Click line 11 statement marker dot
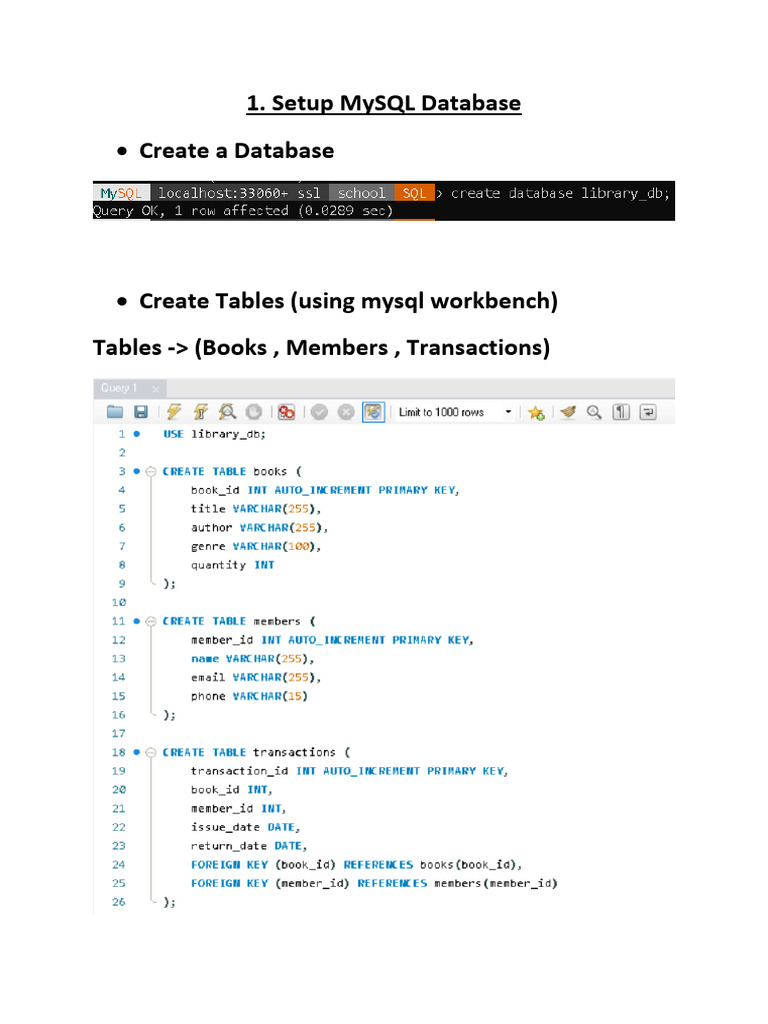This screenshot has height=1024, width=768. coord(136,621)
